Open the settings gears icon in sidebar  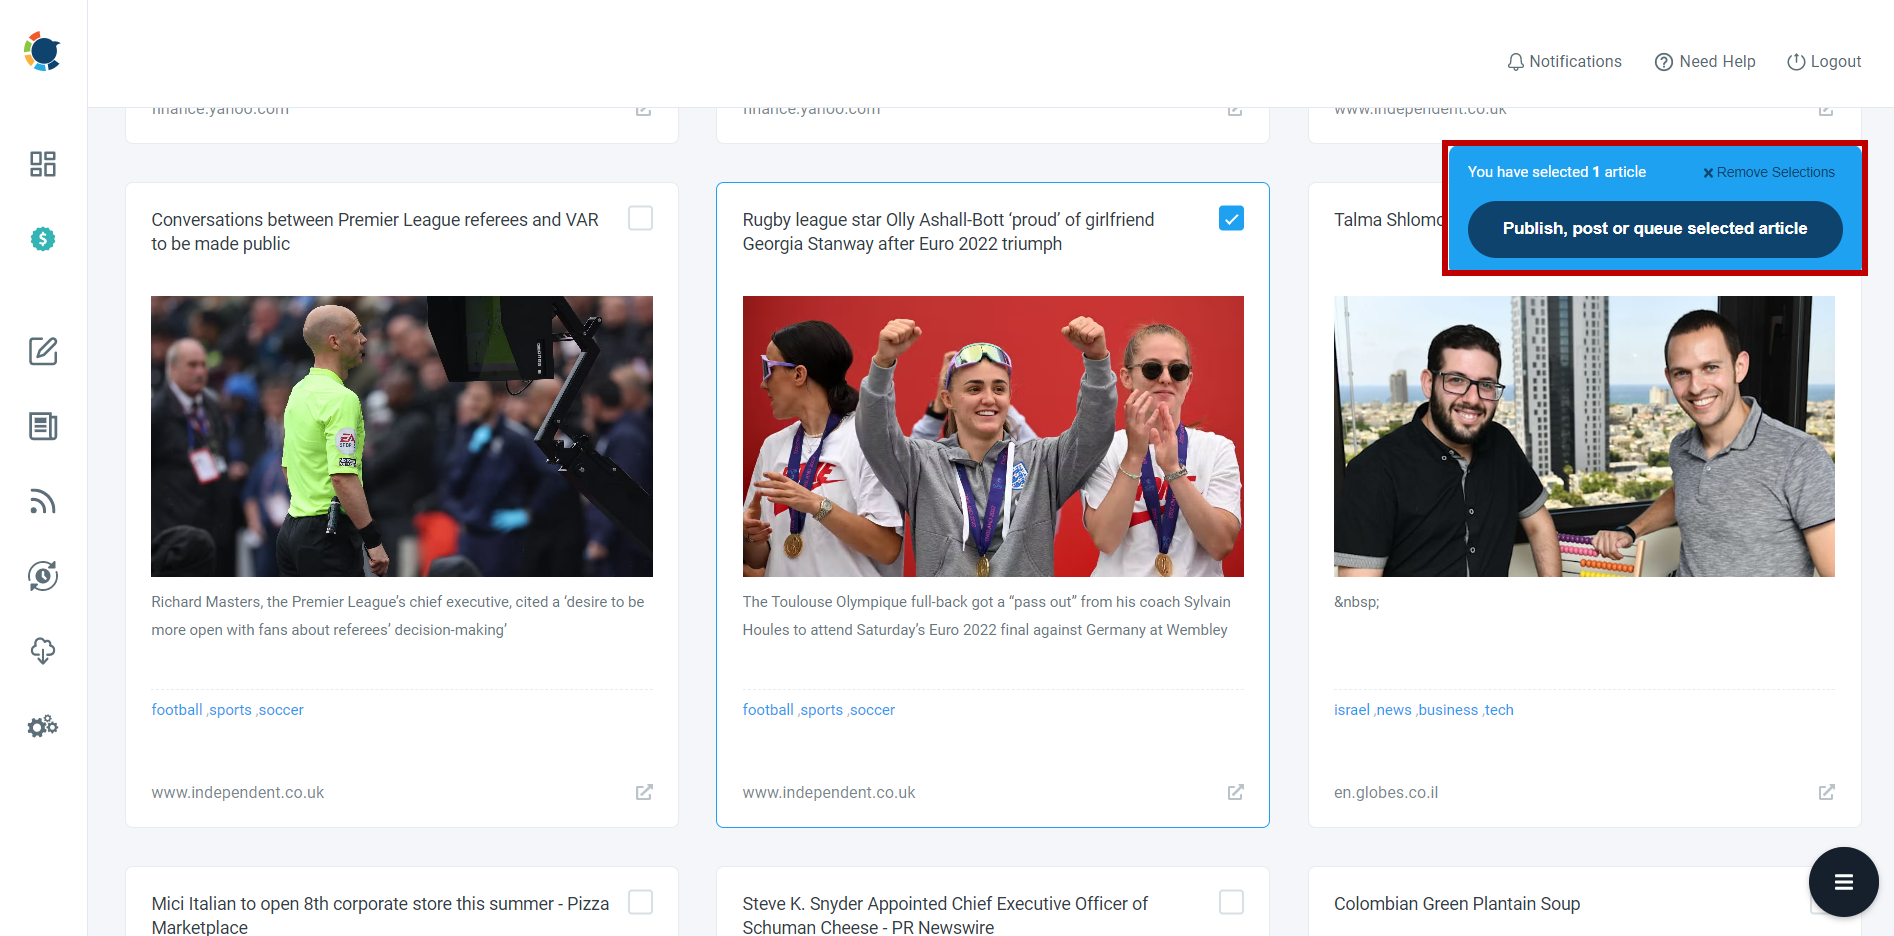(x=43, y=726)
